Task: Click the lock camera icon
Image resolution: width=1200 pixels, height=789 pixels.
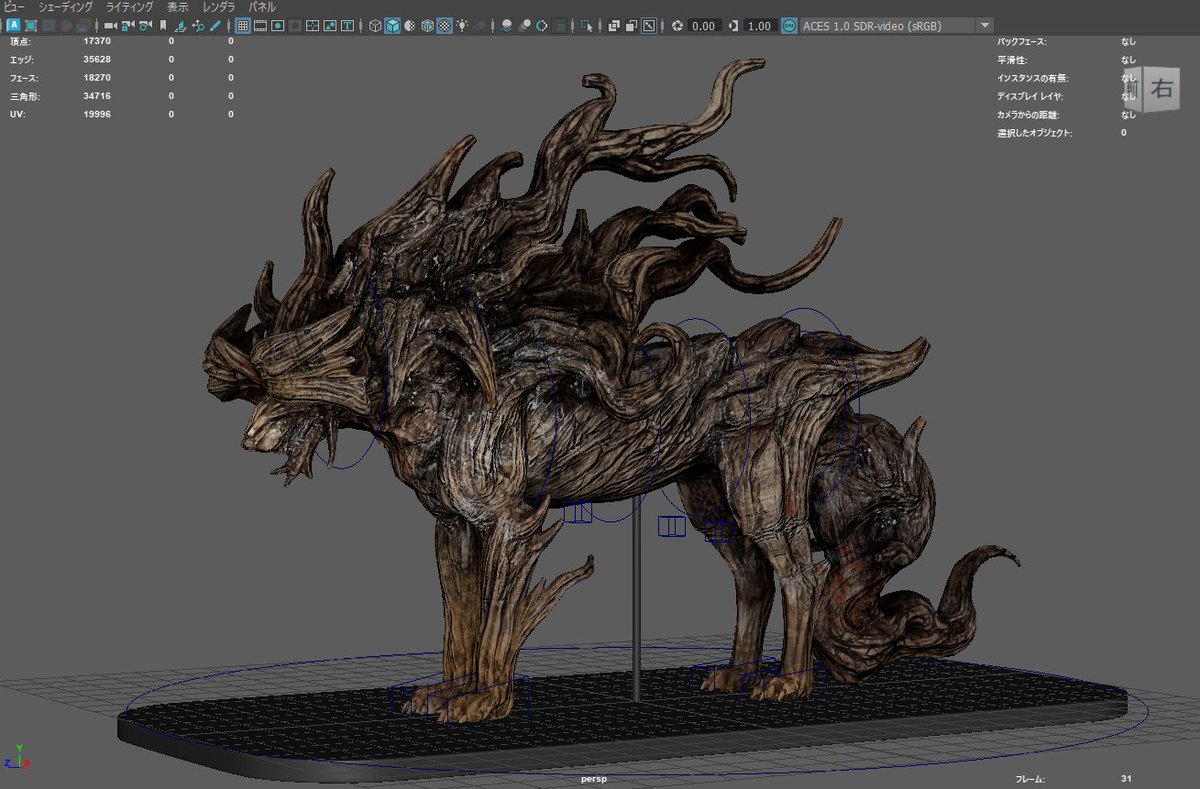Action: click(x=128, y=25)
